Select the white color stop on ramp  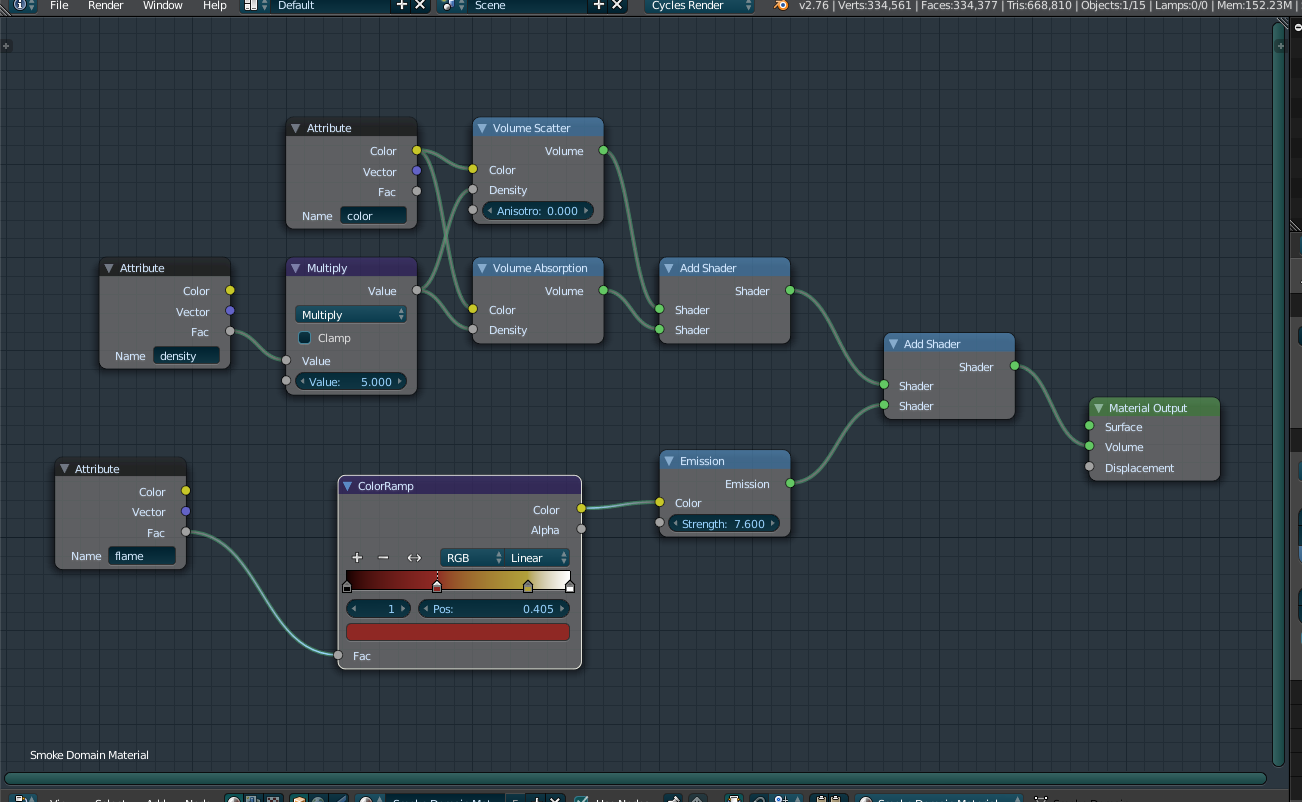click(570, 586)
